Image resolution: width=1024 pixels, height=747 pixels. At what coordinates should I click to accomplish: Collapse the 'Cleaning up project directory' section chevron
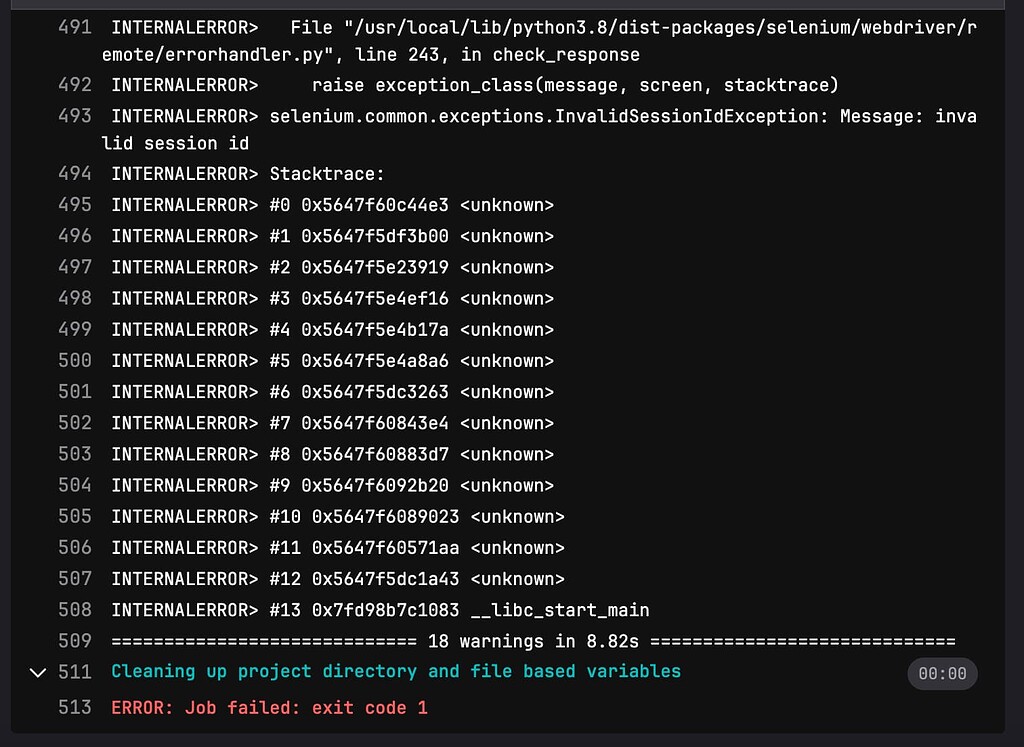(x=39, y=673)
